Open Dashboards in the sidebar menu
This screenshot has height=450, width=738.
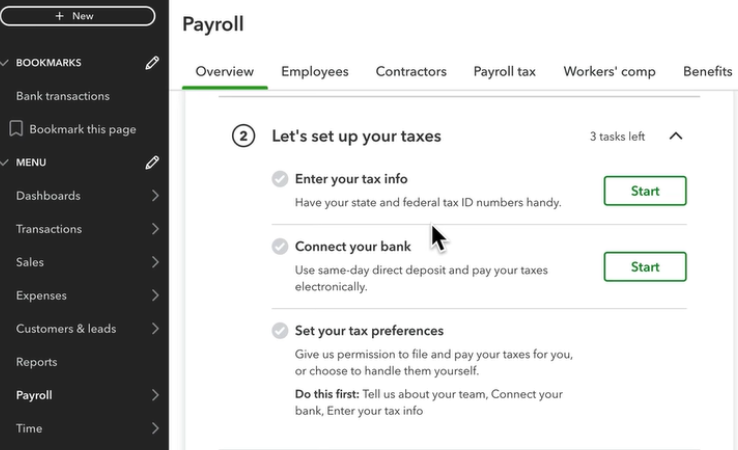[48, 195]
